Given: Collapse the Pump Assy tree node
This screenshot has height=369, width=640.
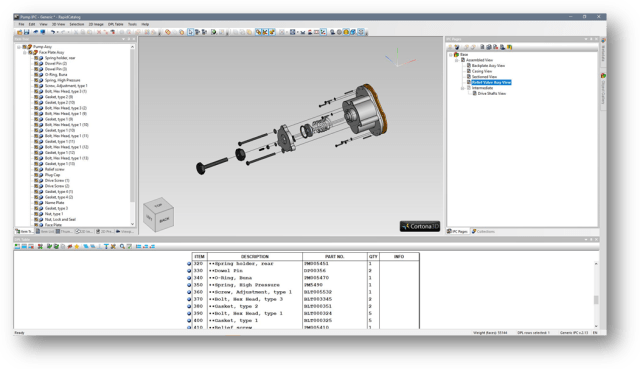Looking at the screenshot, I should [x=19, y=47].
